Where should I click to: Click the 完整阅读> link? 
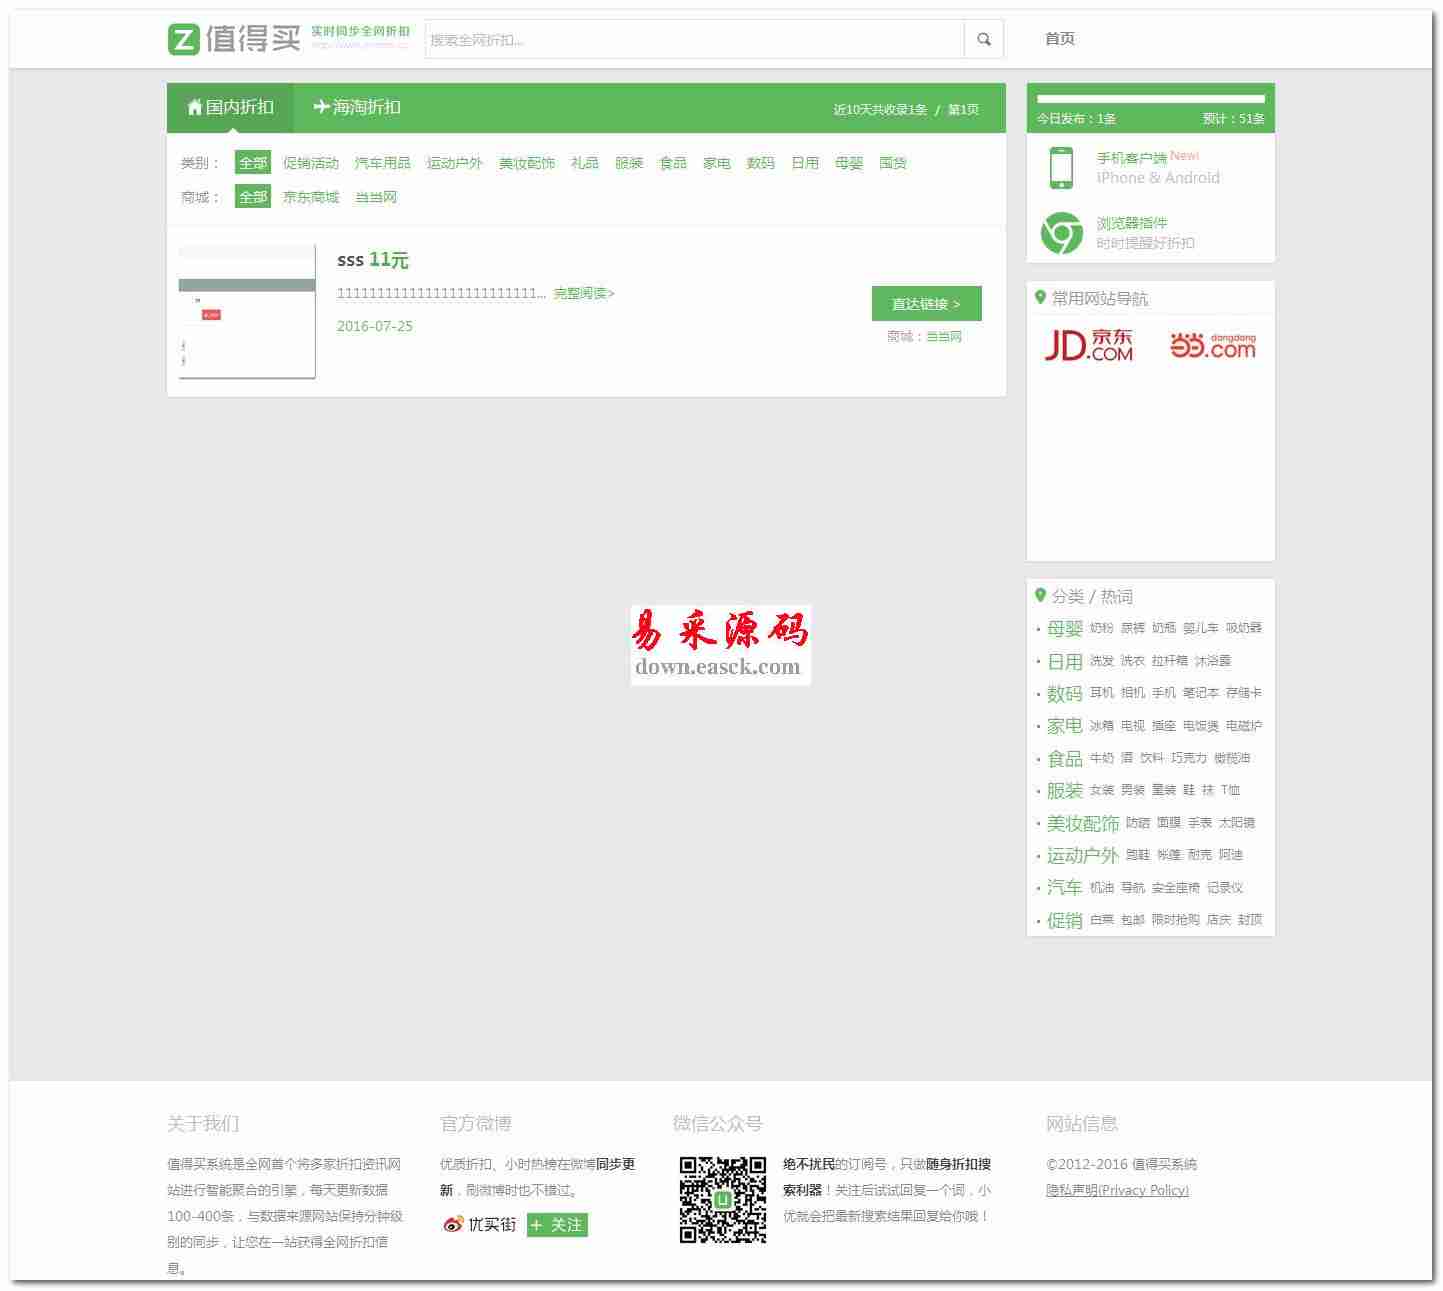(x=584, y=293)
